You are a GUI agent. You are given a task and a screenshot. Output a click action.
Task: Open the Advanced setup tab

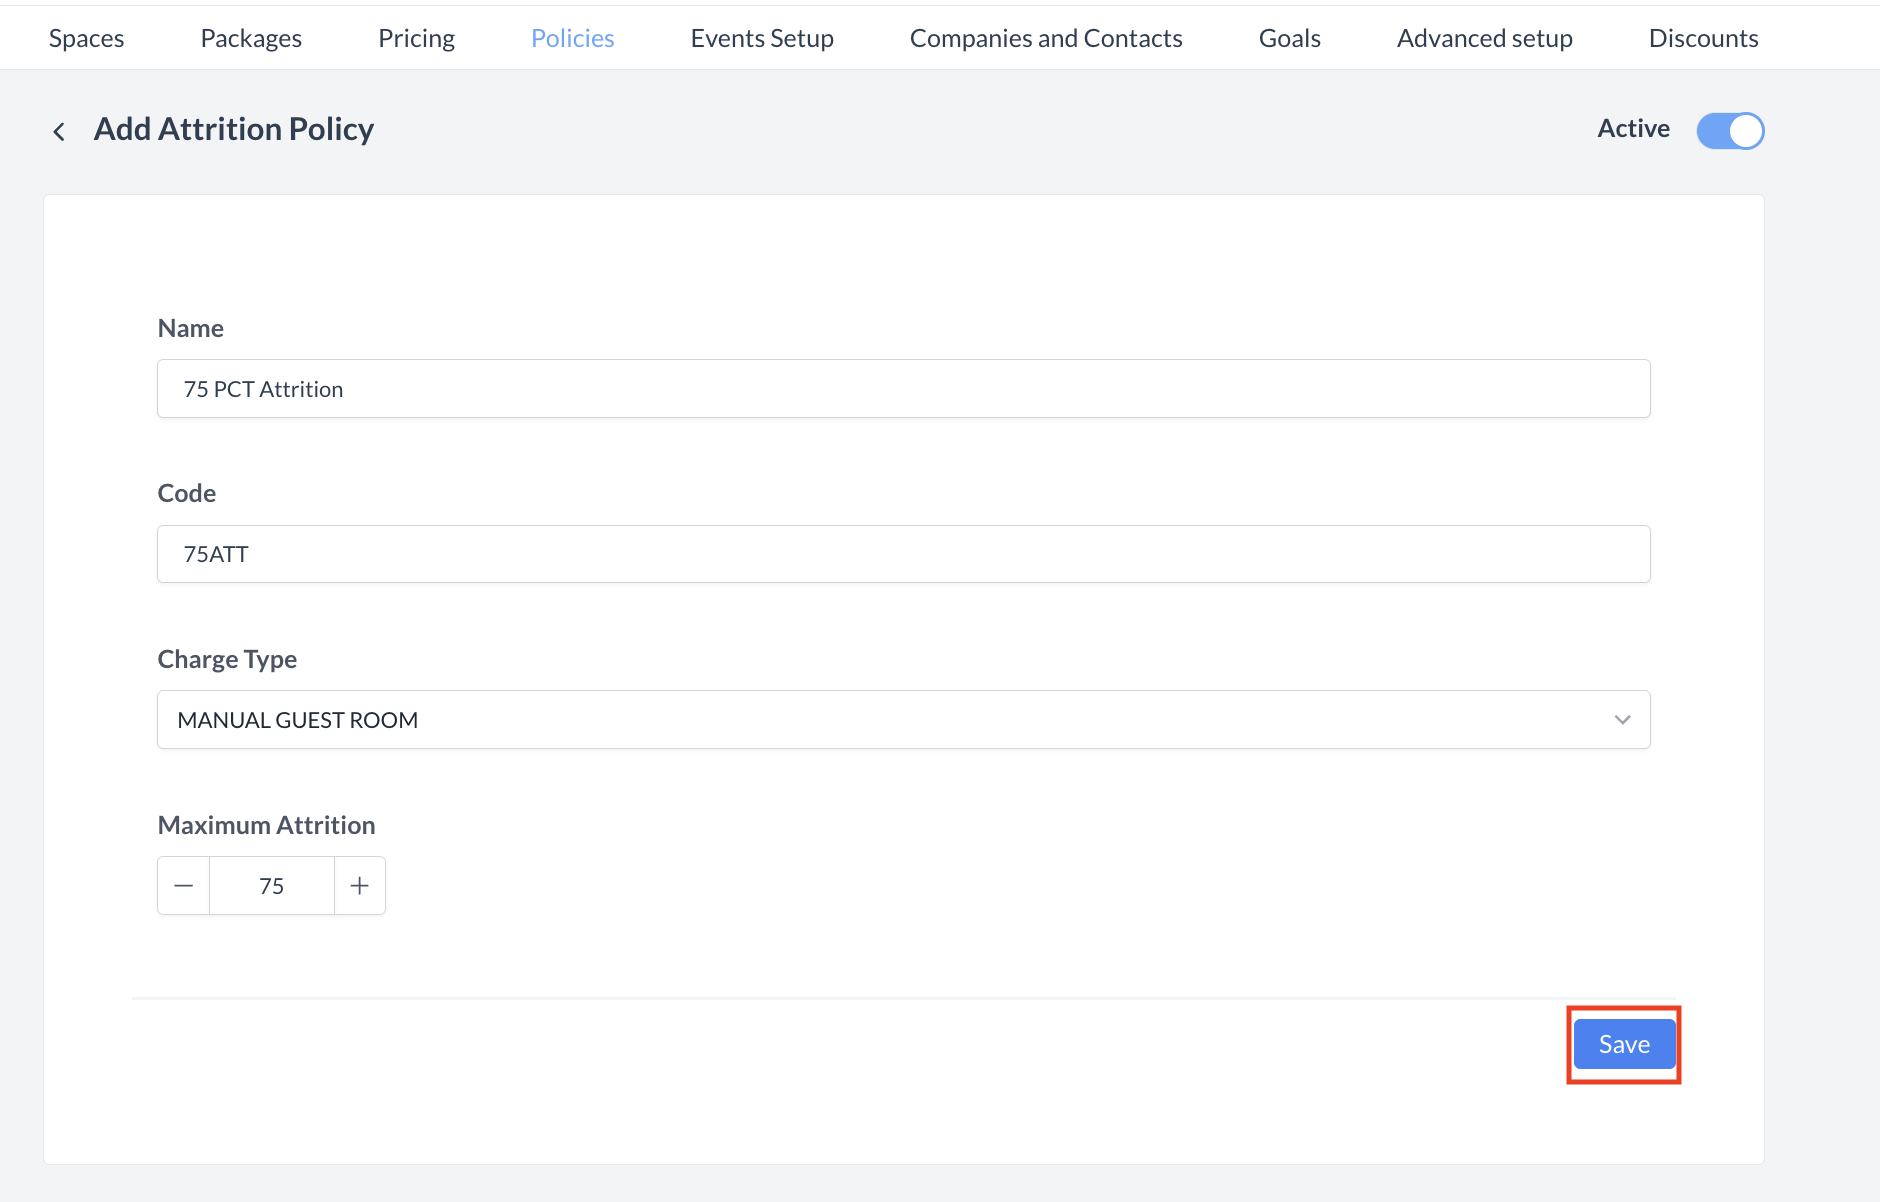[x=1484, y=38]
